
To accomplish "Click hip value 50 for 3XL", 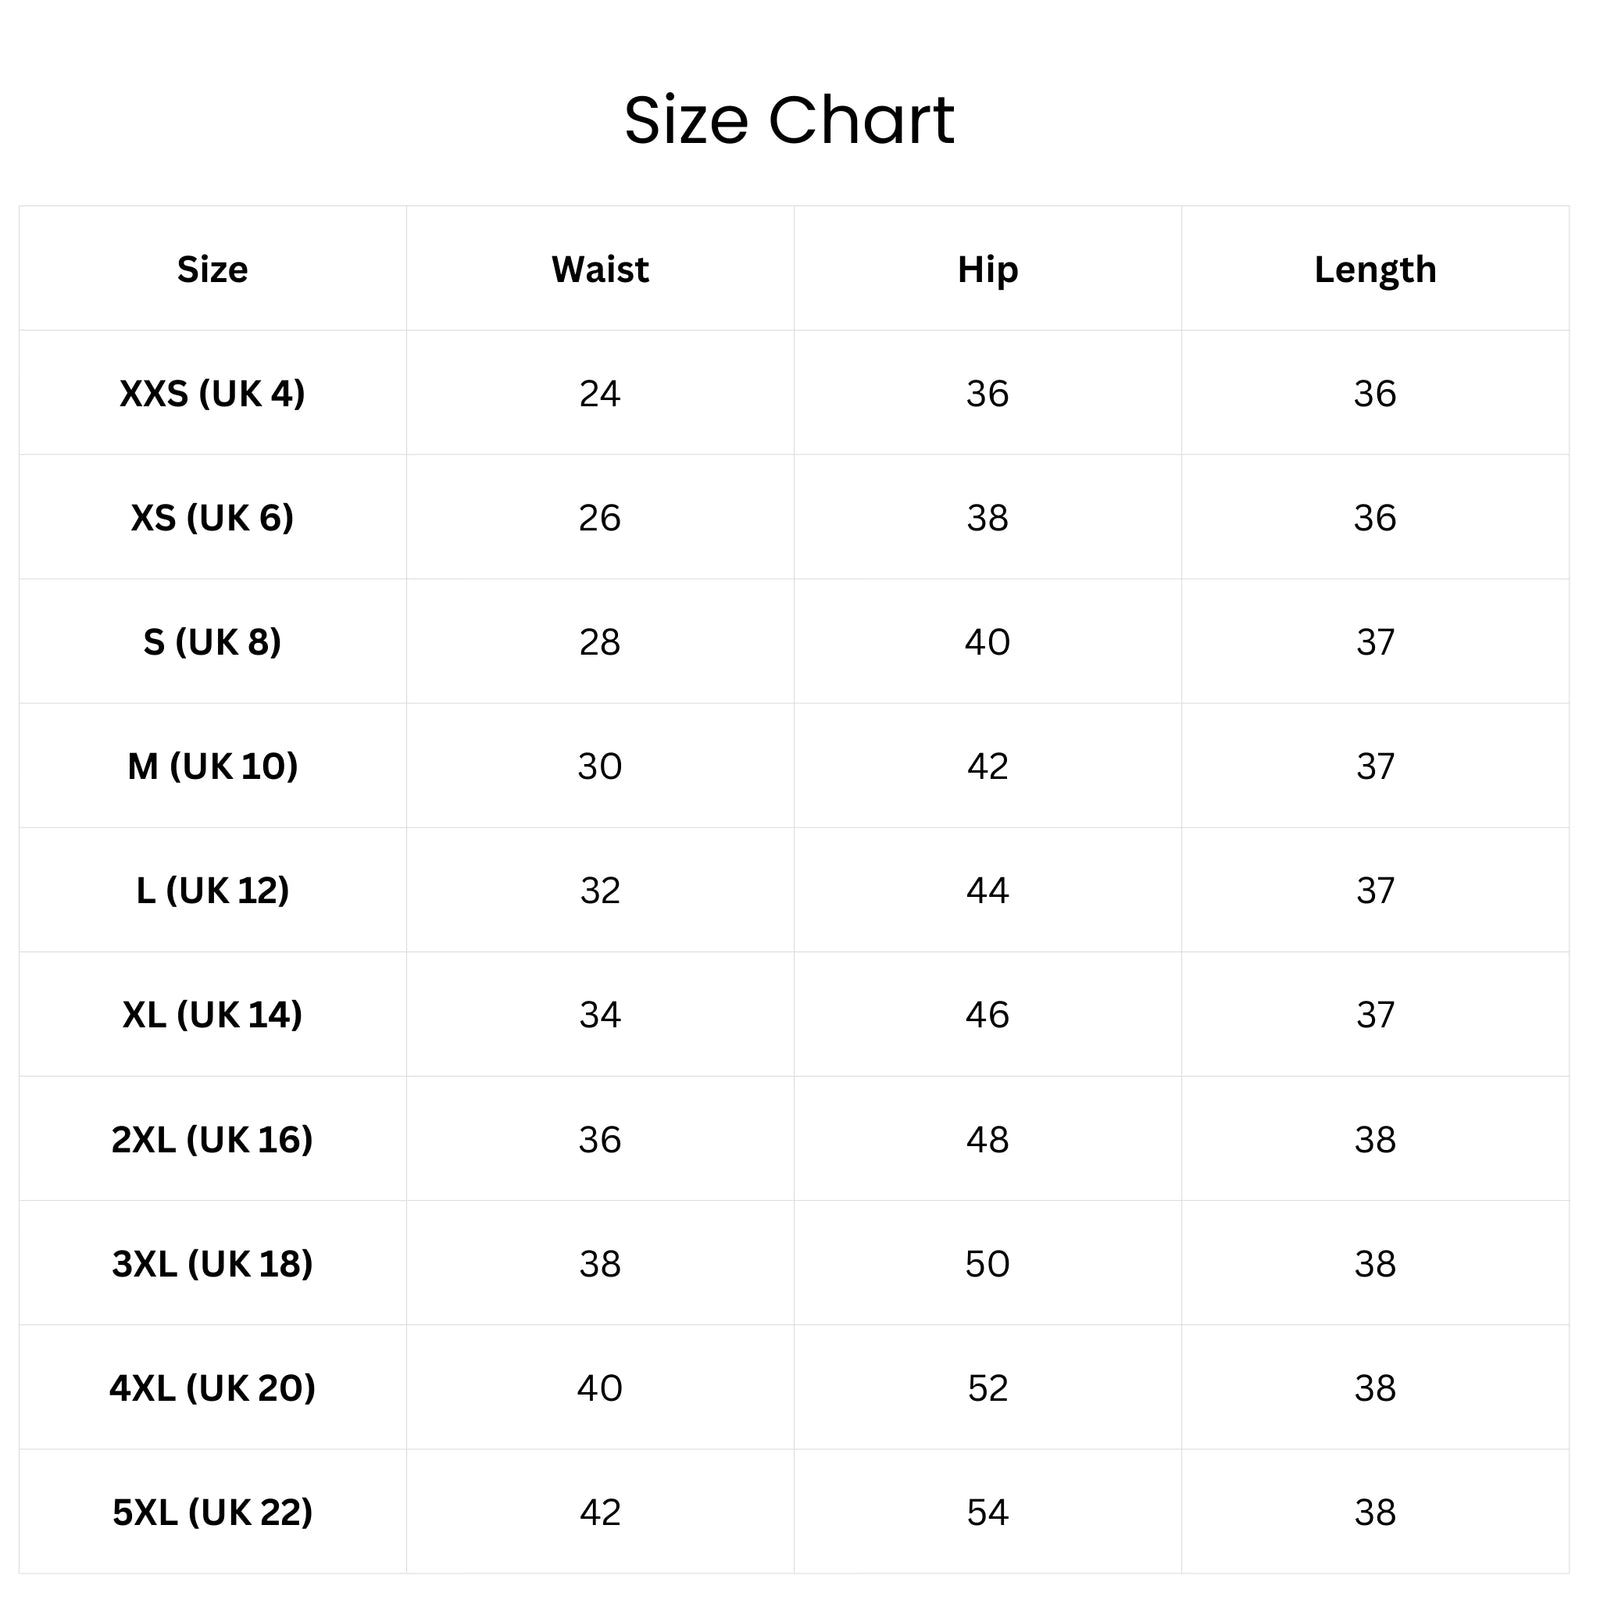I will coord(988,1264).
